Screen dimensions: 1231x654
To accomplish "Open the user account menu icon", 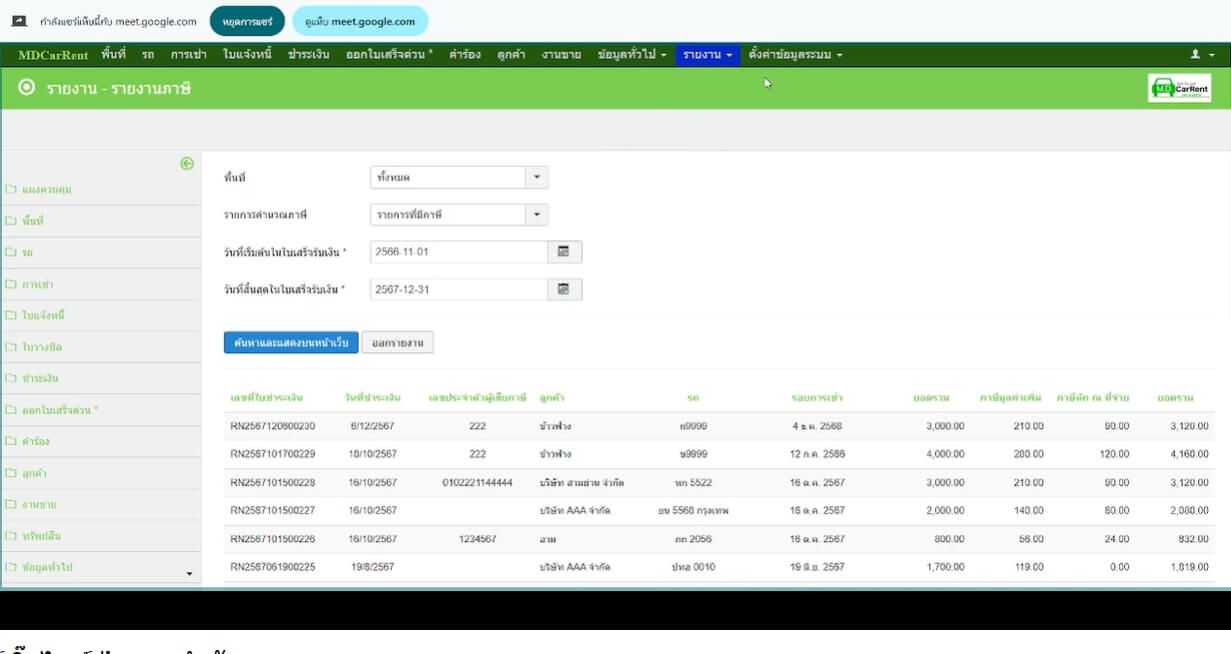I will pos(1202,55).
